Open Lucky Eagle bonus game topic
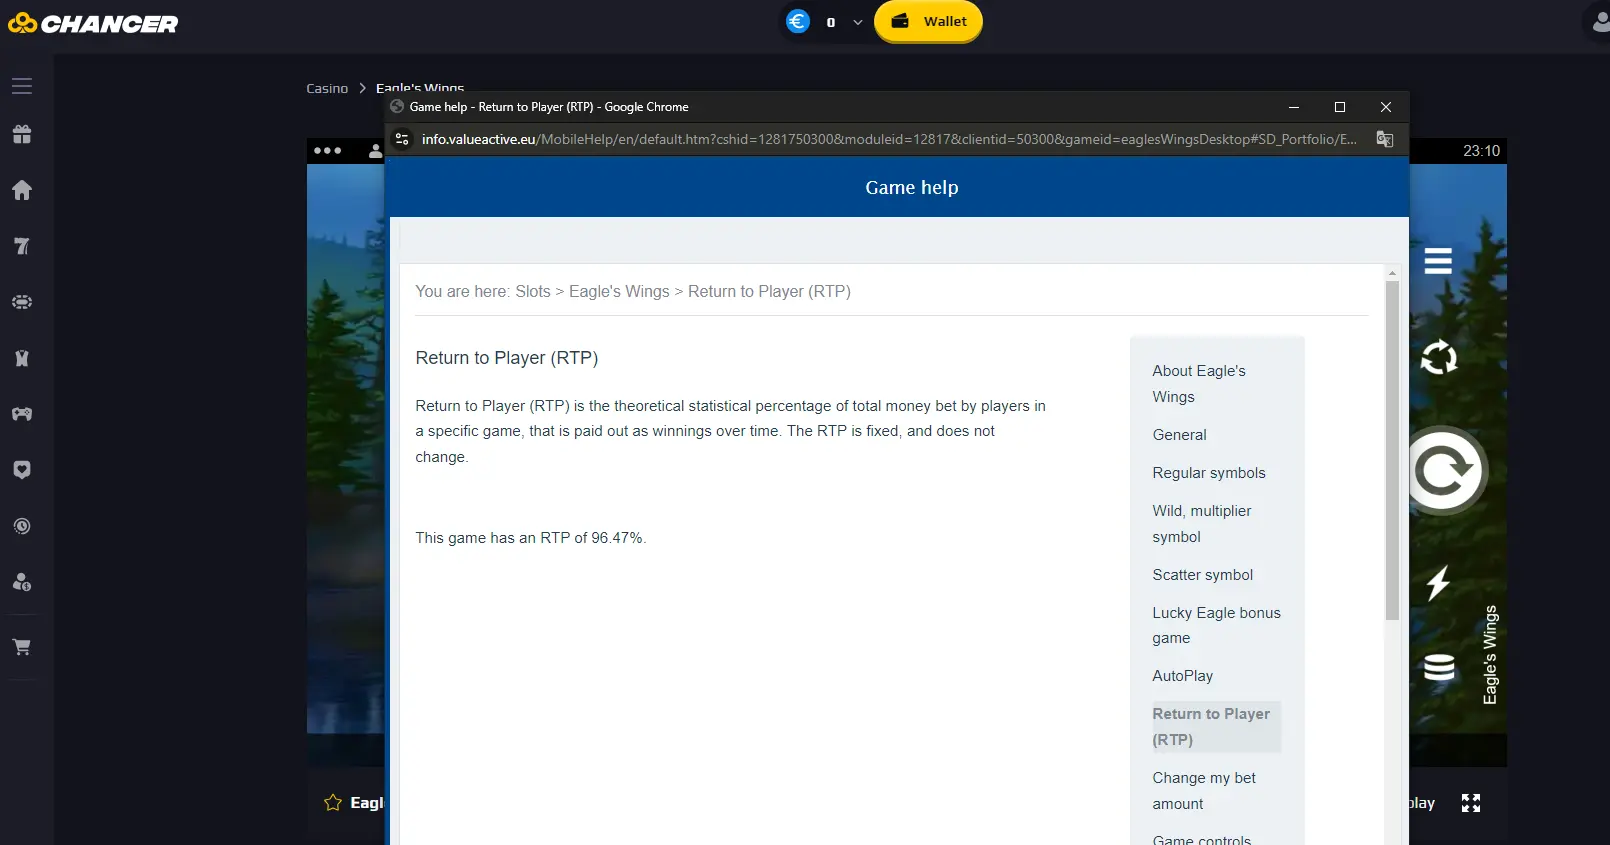Viewport: 1610px width, 845px height. 1216,625
